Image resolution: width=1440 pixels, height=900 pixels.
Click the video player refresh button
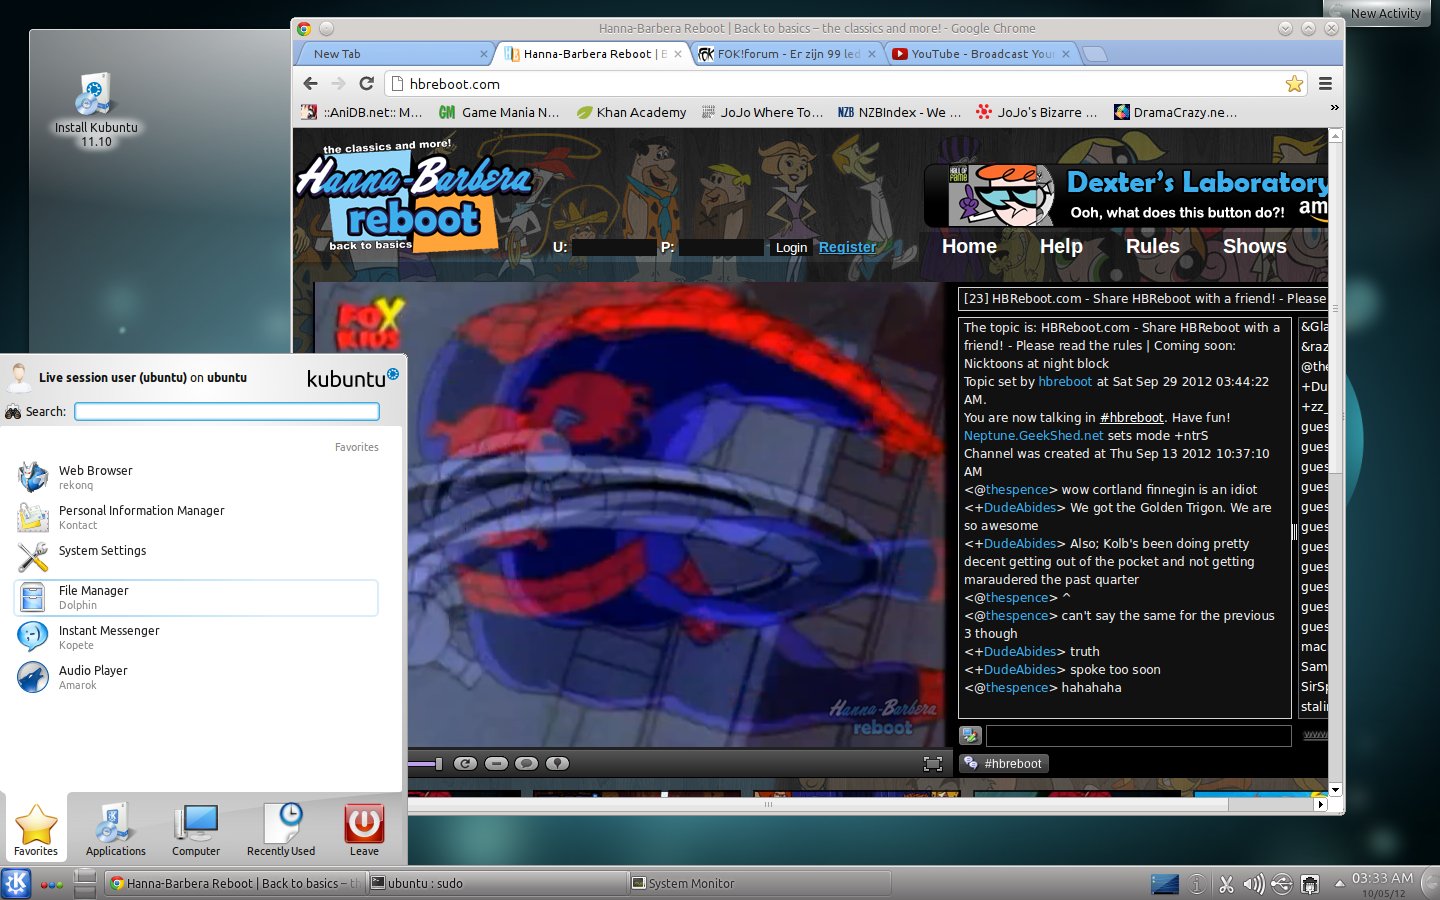465,764
